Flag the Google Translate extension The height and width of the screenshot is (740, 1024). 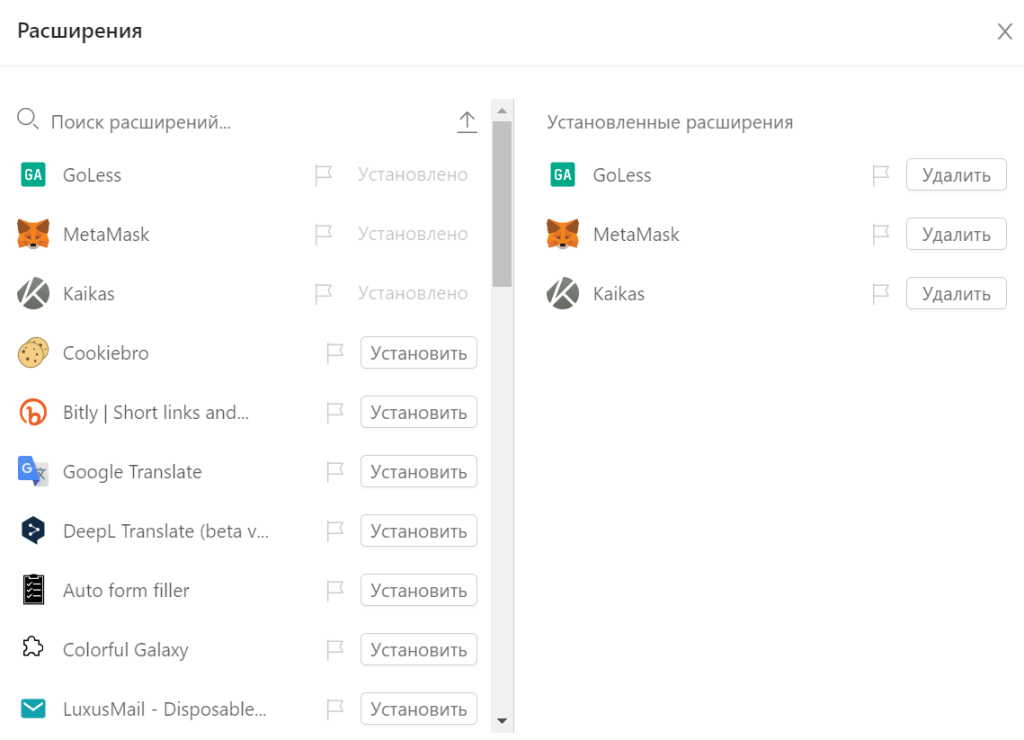335,472
